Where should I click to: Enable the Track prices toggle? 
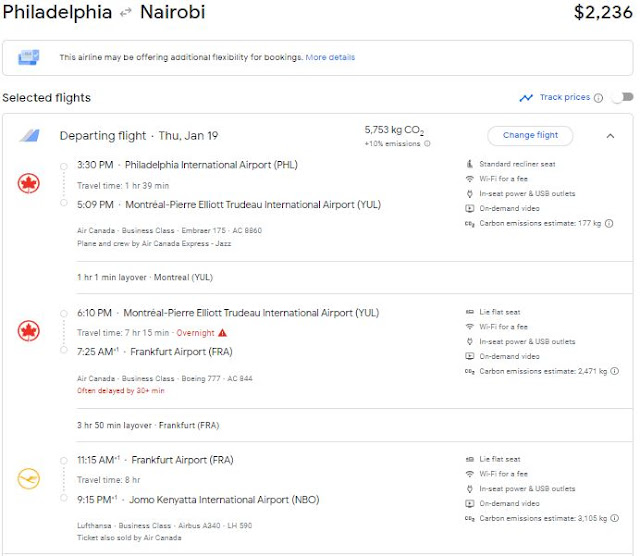[x=622, y=98]
